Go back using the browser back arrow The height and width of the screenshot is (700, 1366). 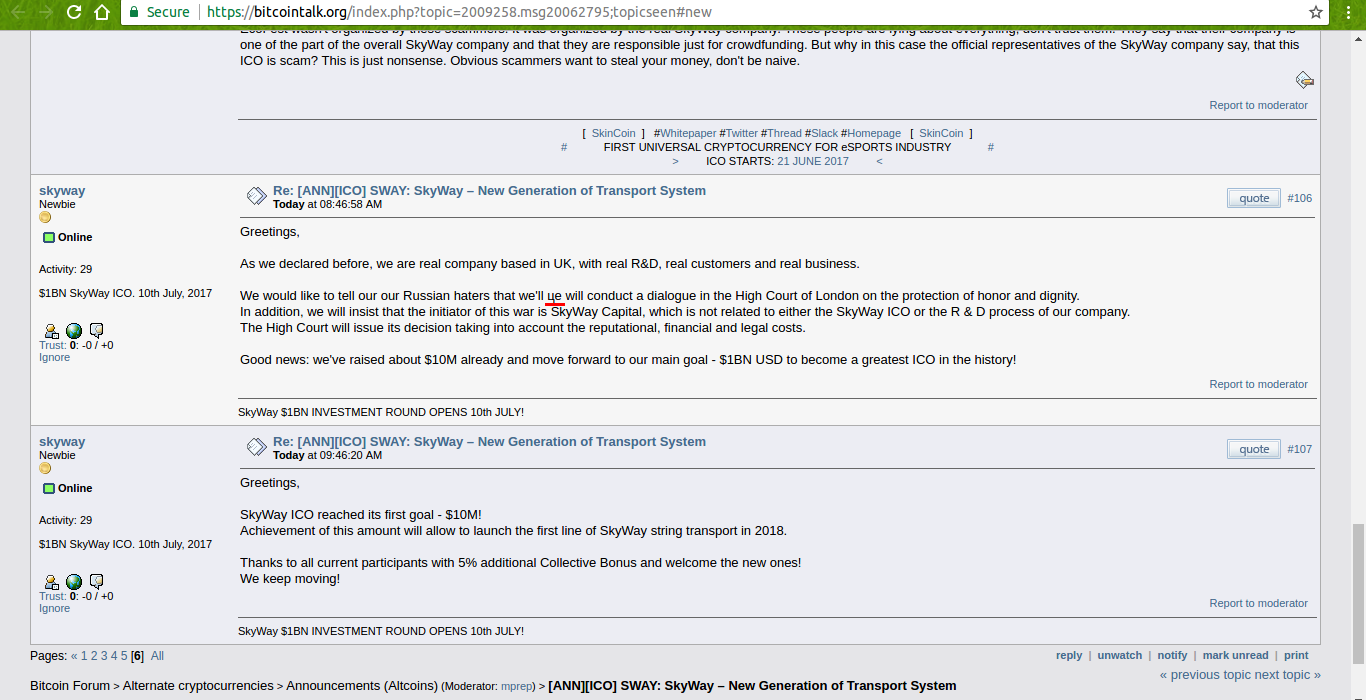17,12
